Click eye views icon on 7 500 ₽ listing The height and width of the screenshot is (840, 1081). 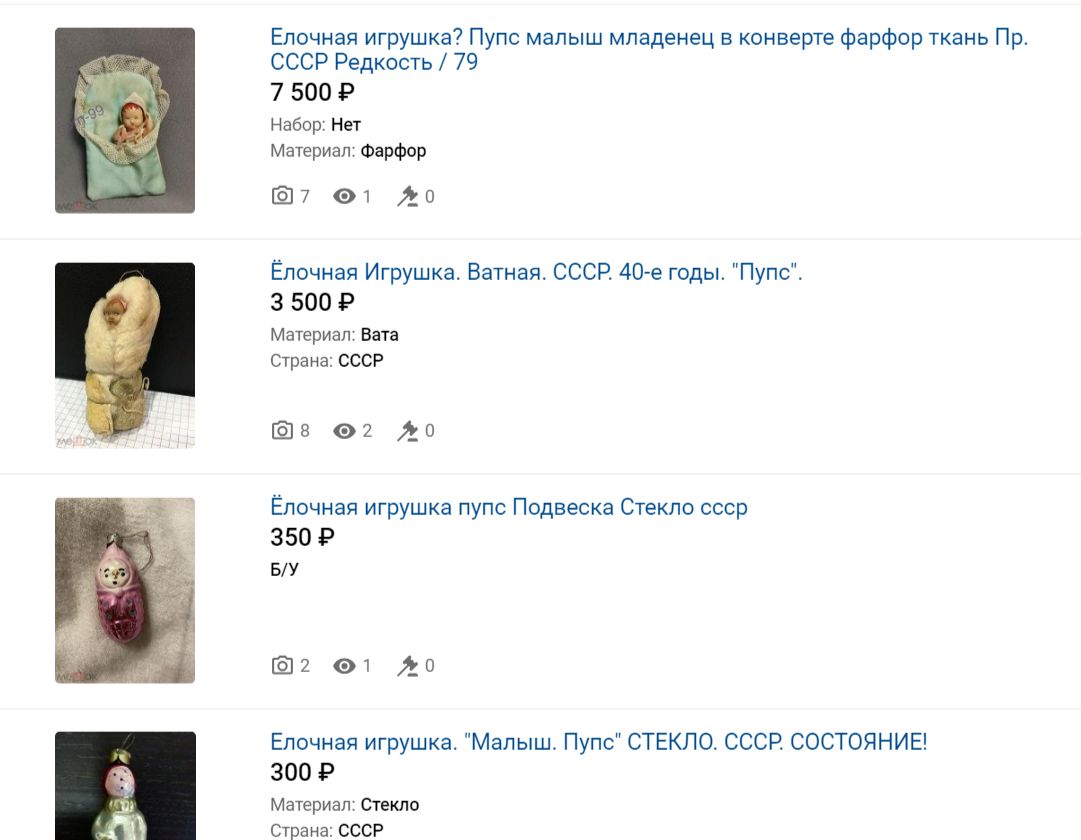tap(344, 197)
